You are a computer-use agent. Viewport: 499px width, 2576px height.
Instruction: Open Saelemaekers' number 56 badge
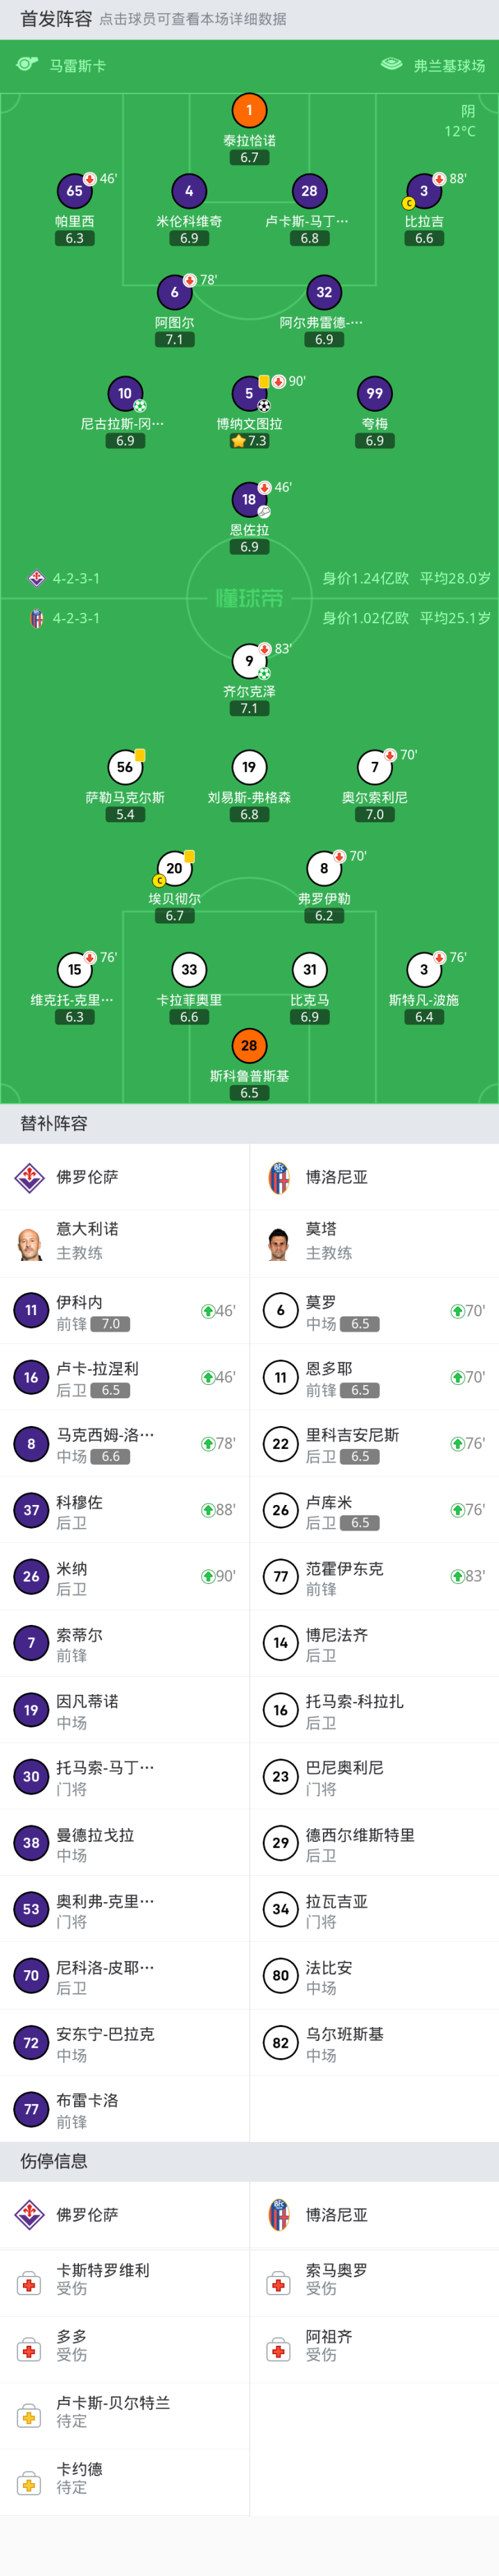125,768
